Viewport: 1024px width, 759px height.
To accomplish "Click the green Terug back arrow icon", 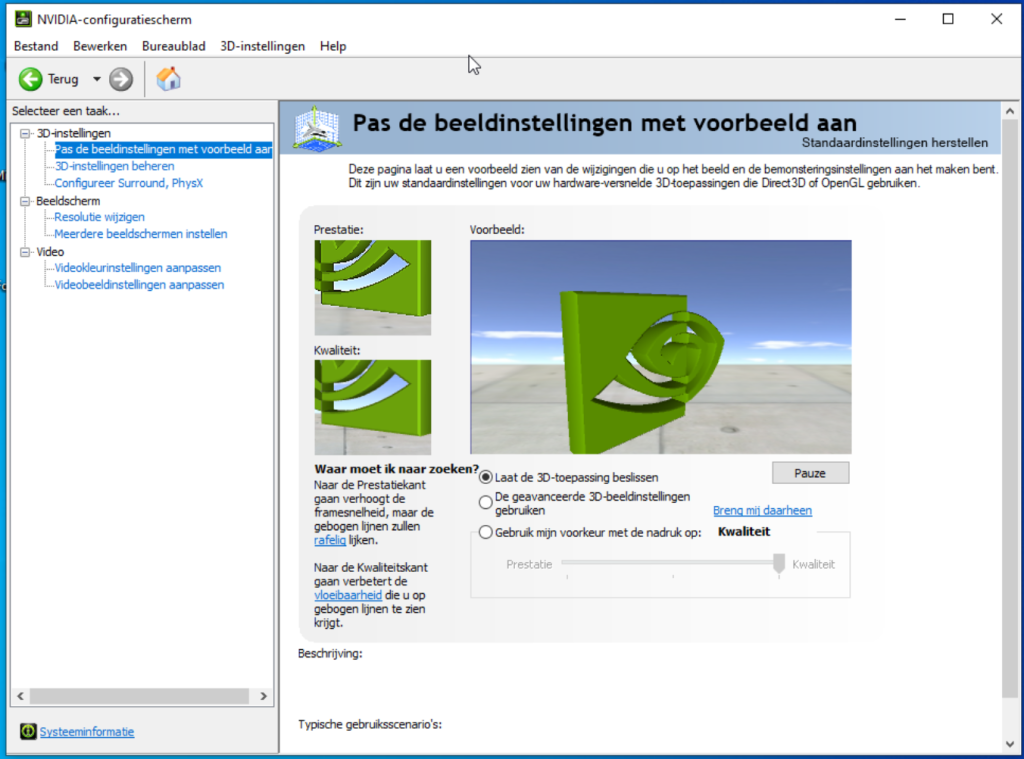I will [x=30, y=79].
